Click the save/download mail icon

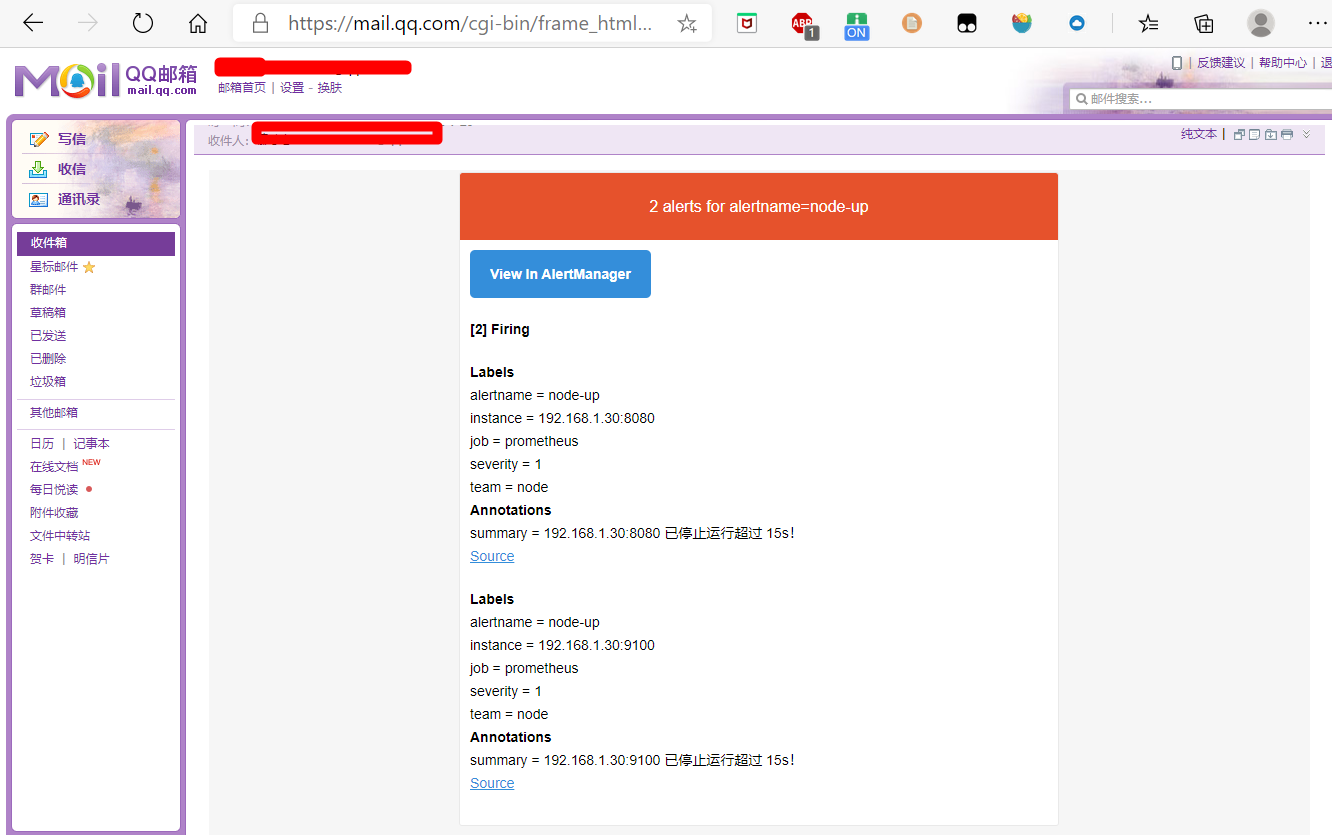coord(1271,134)
